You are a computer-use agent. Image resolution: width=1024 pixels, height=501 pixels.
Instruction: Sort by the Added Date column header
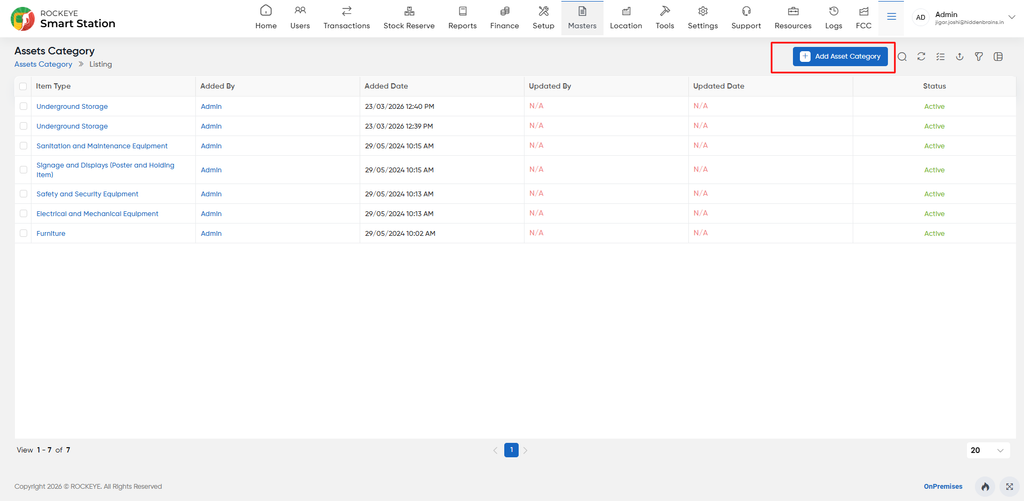pos(387,86)
